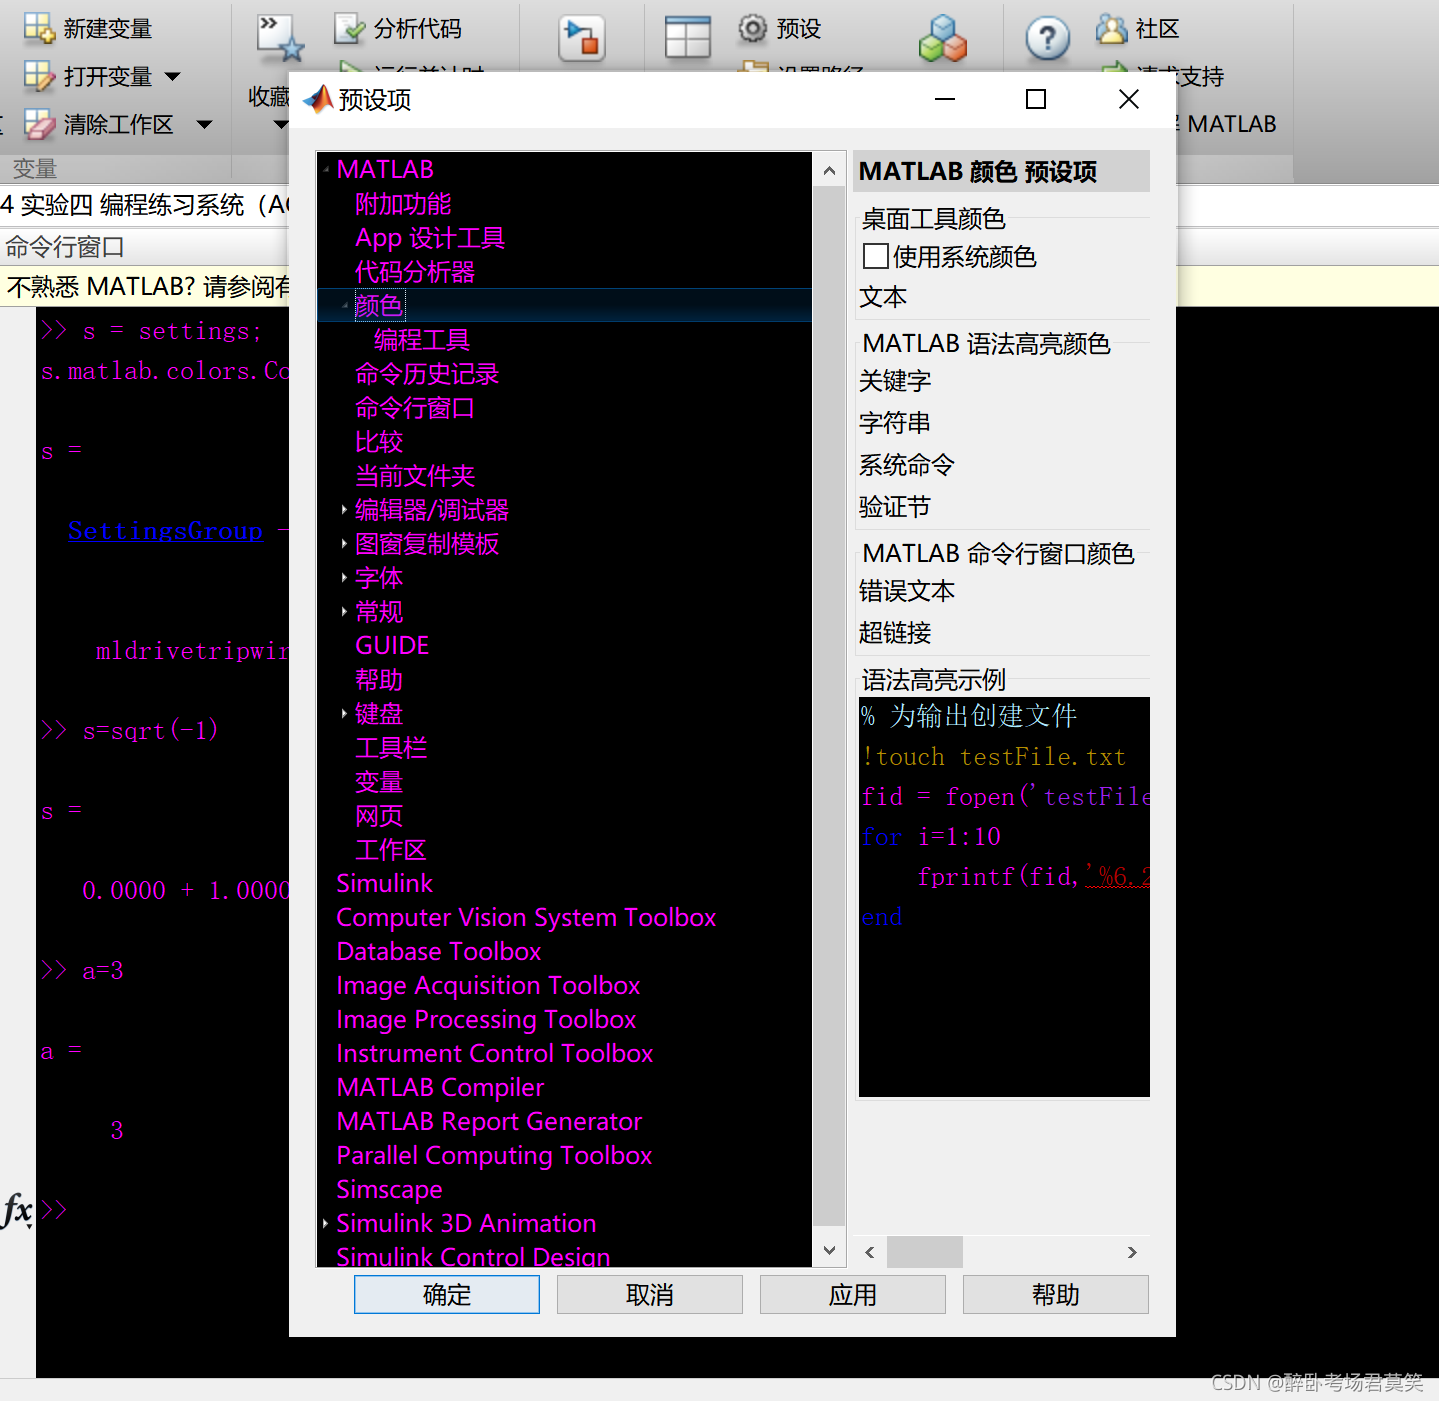
Task: Click the Favorites (收藏夹) star icon
Action: coord(280,38)
